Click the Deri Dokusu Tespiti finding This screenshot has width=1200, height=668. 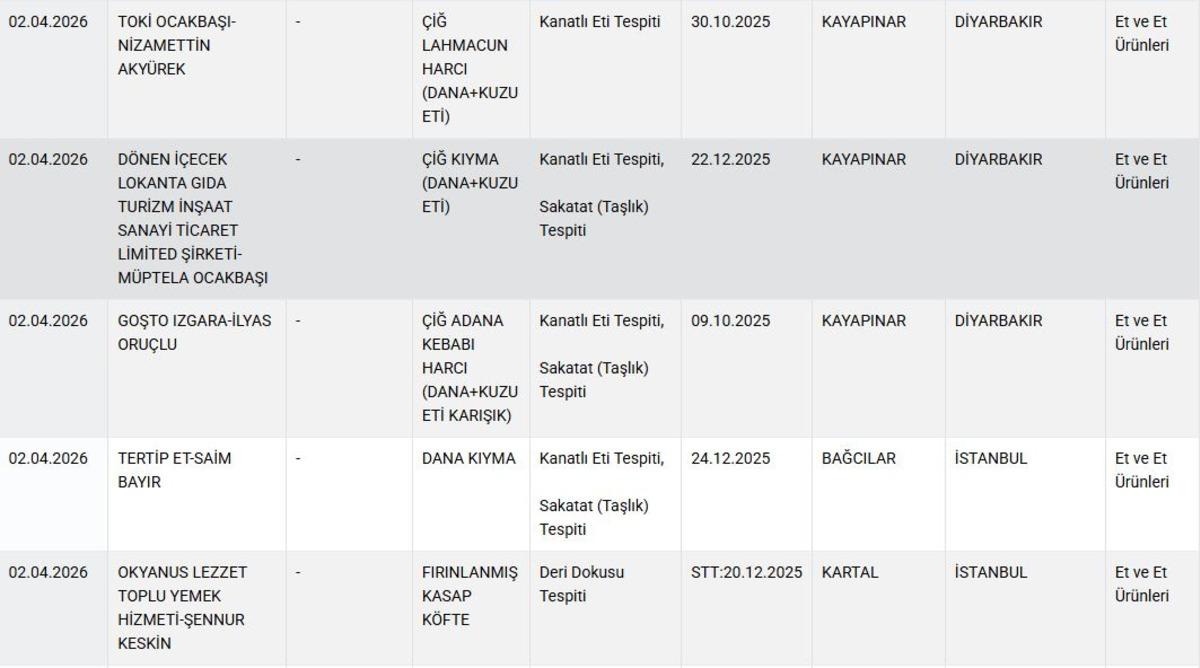pos(581,584)
